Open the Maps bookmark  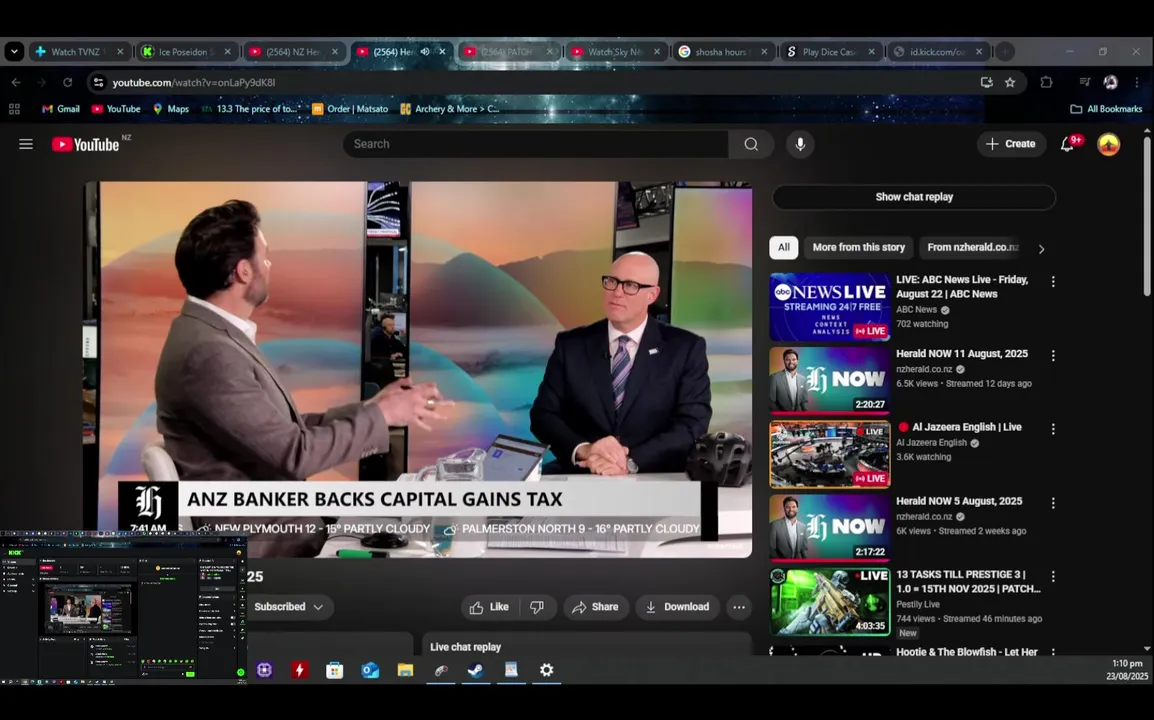(x=171, y=109)
